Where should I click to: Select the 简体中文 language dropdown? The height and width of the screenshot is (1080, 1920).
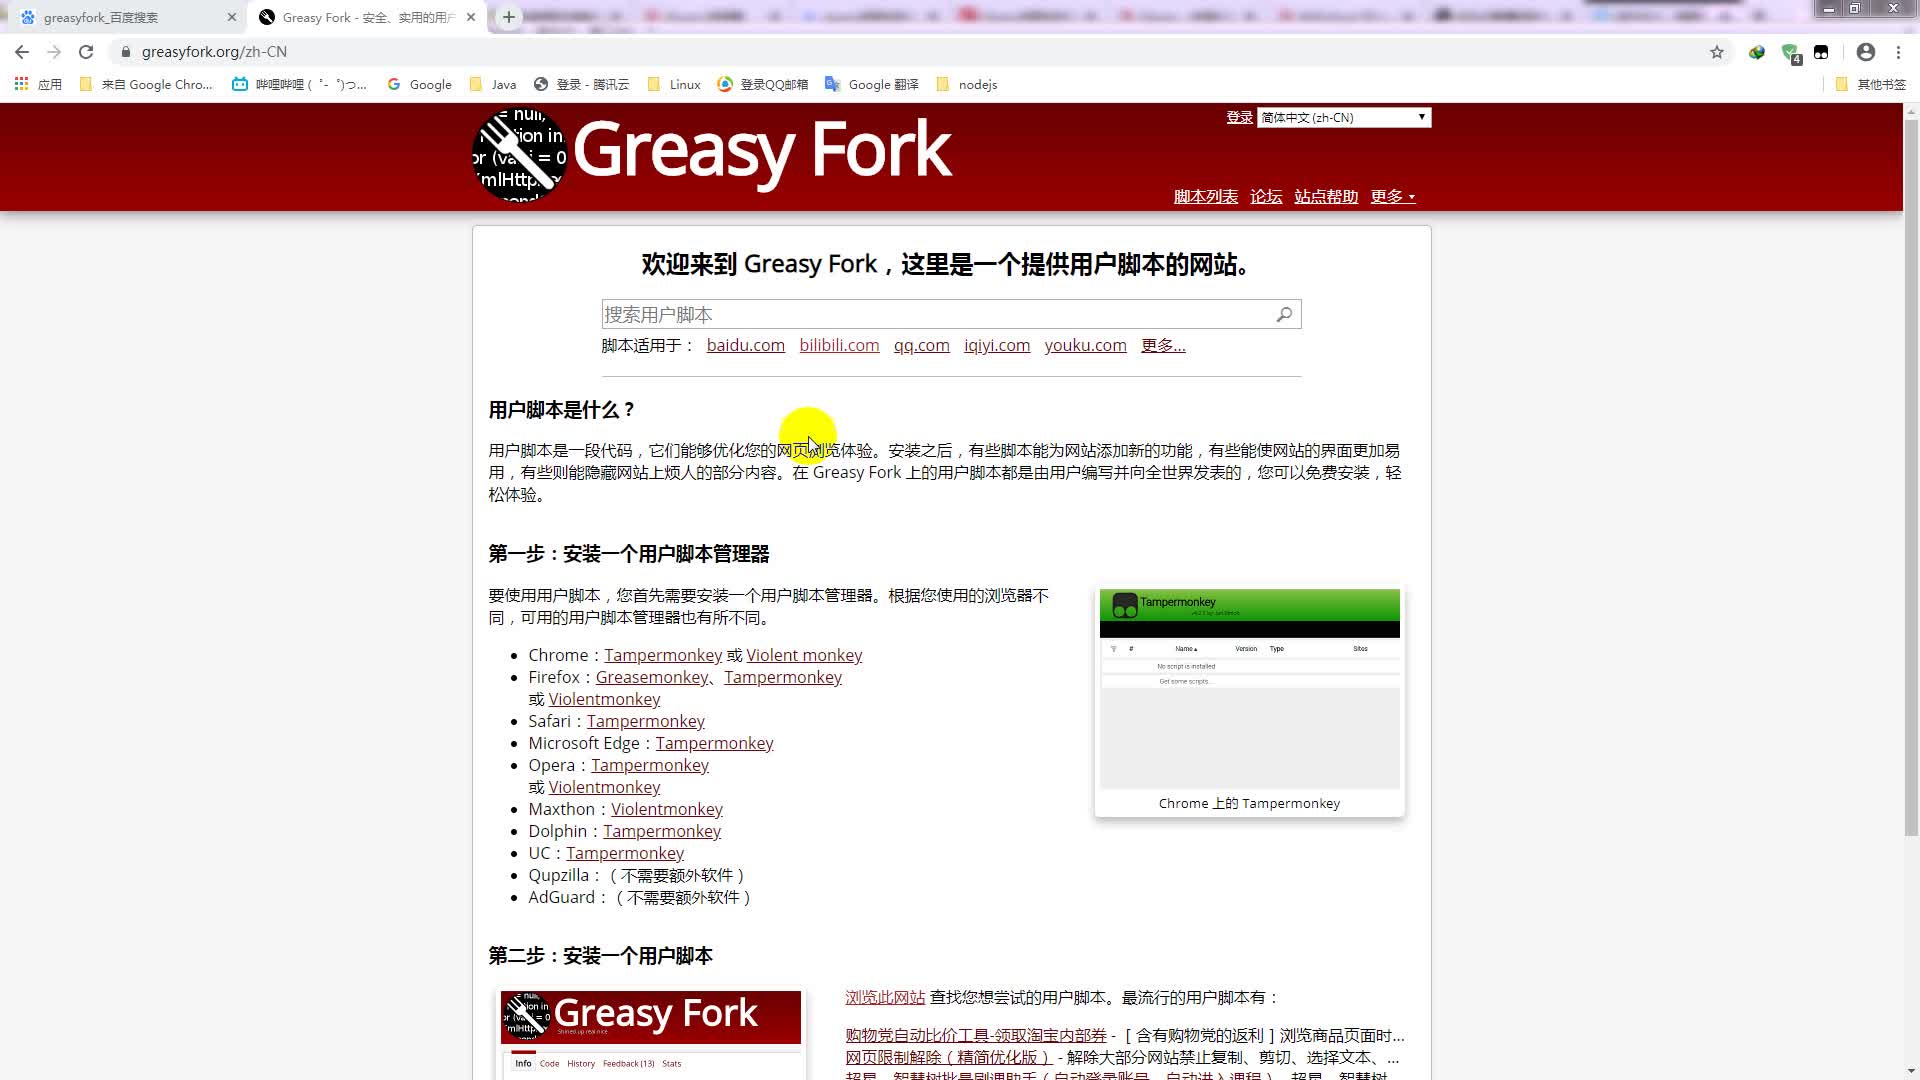pos(1342,117)
